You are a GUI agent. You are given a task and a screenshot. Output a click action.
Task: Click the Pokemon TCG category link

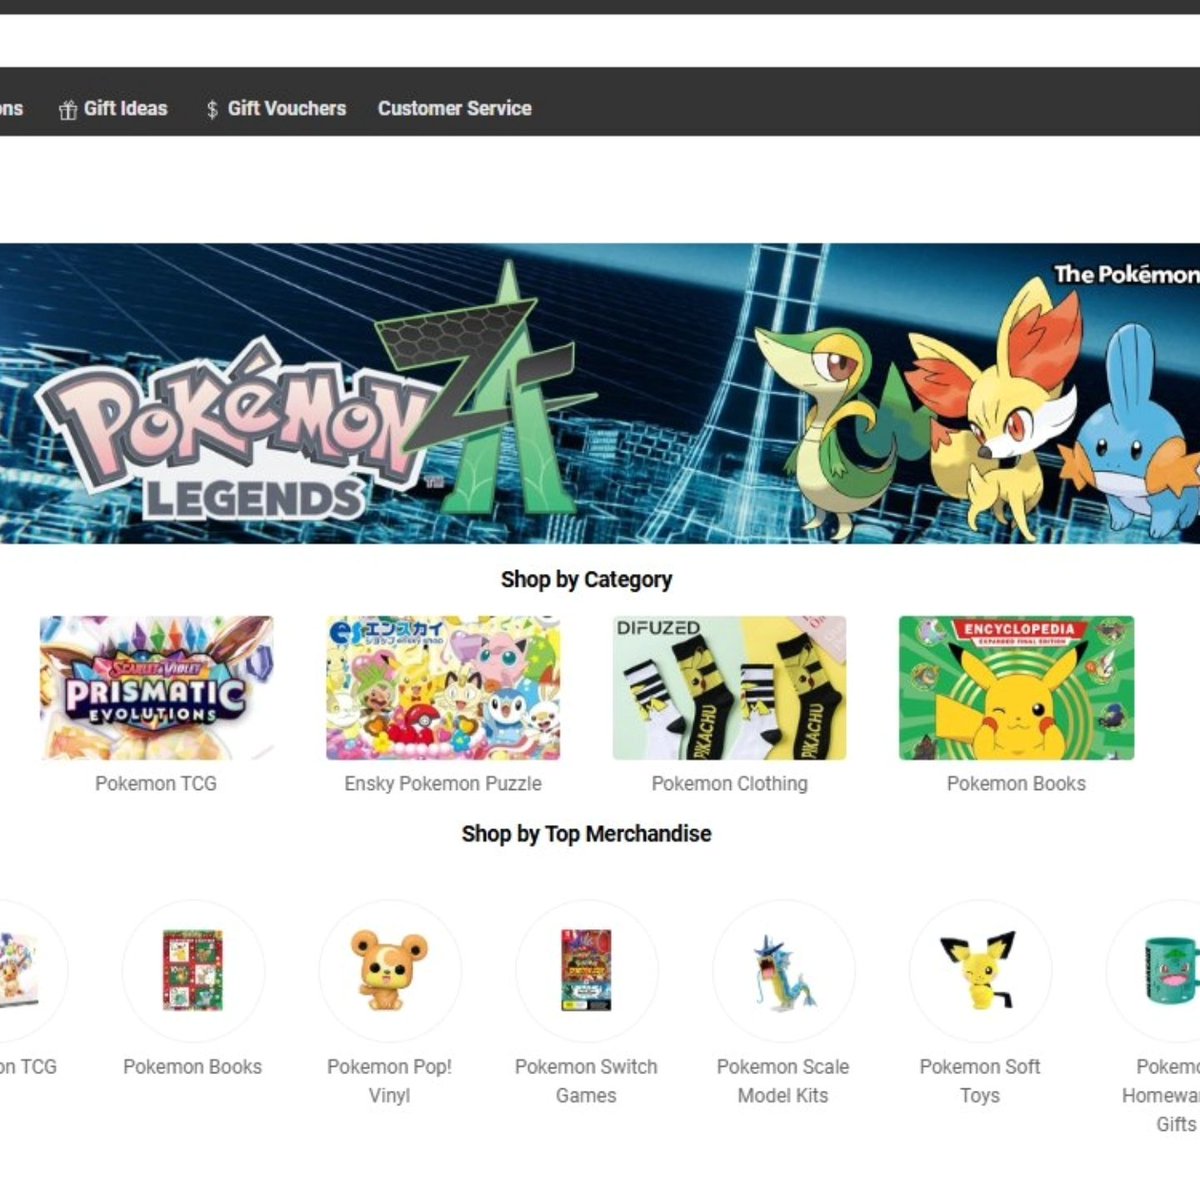[x=155, y=783]
